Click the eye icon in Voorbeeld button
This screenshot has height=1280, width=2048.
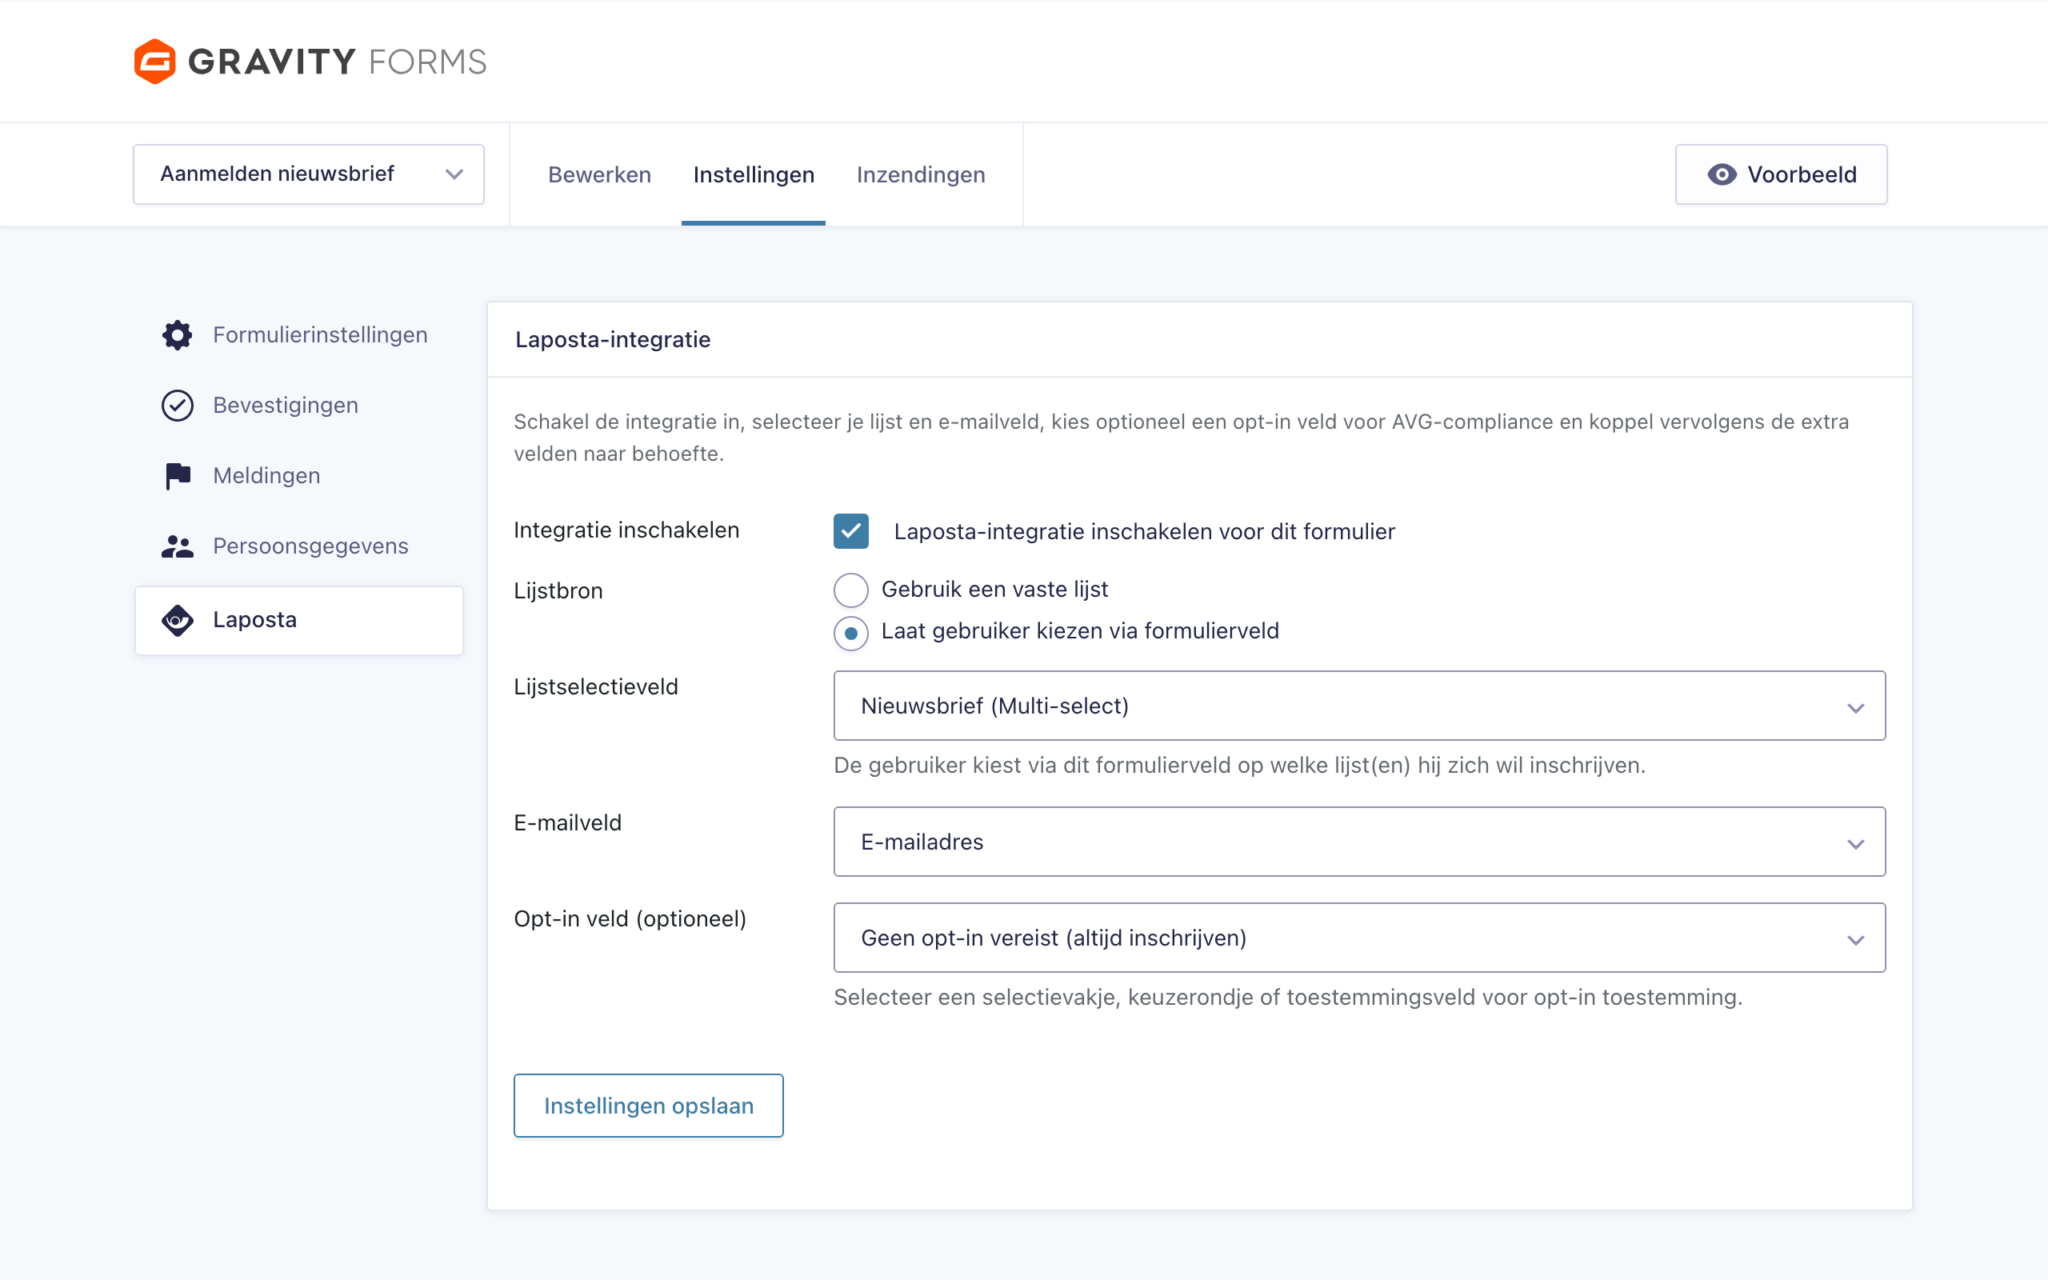[x=1721, y=175]
